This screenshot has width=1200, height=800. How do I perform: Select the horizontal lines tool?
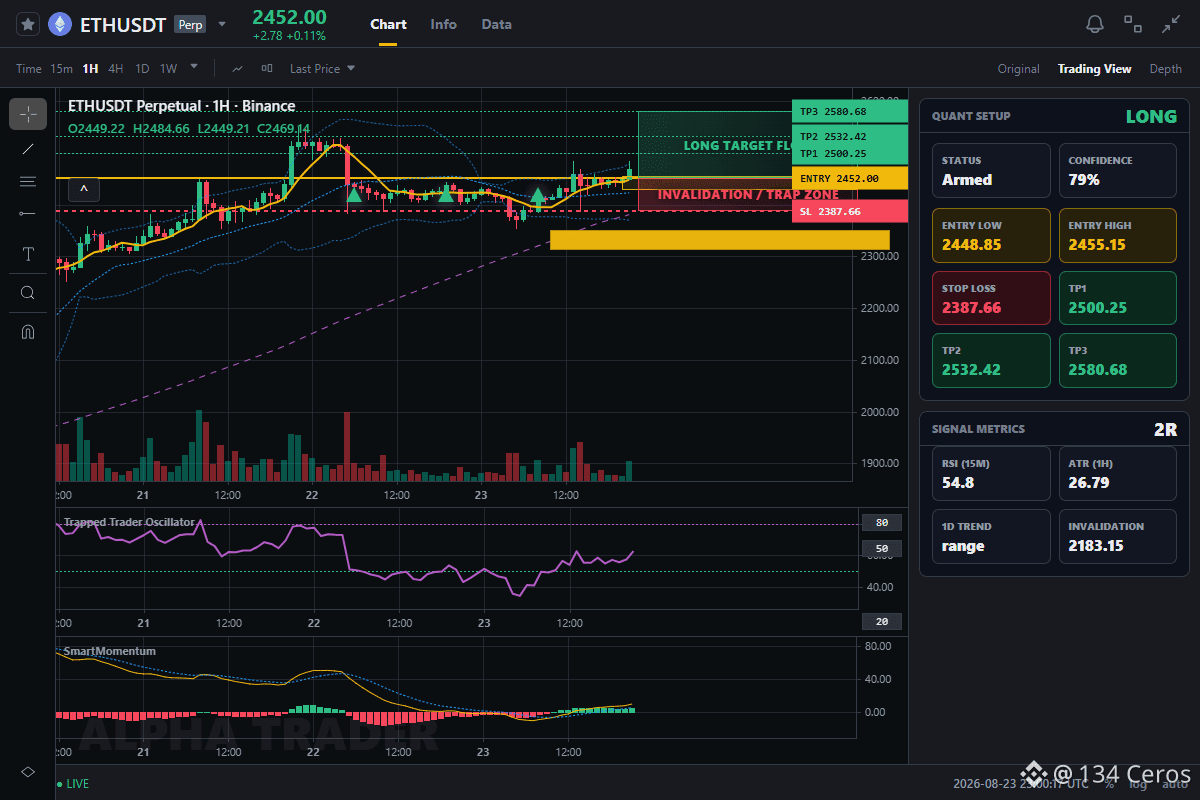click(x=28, y=181)
